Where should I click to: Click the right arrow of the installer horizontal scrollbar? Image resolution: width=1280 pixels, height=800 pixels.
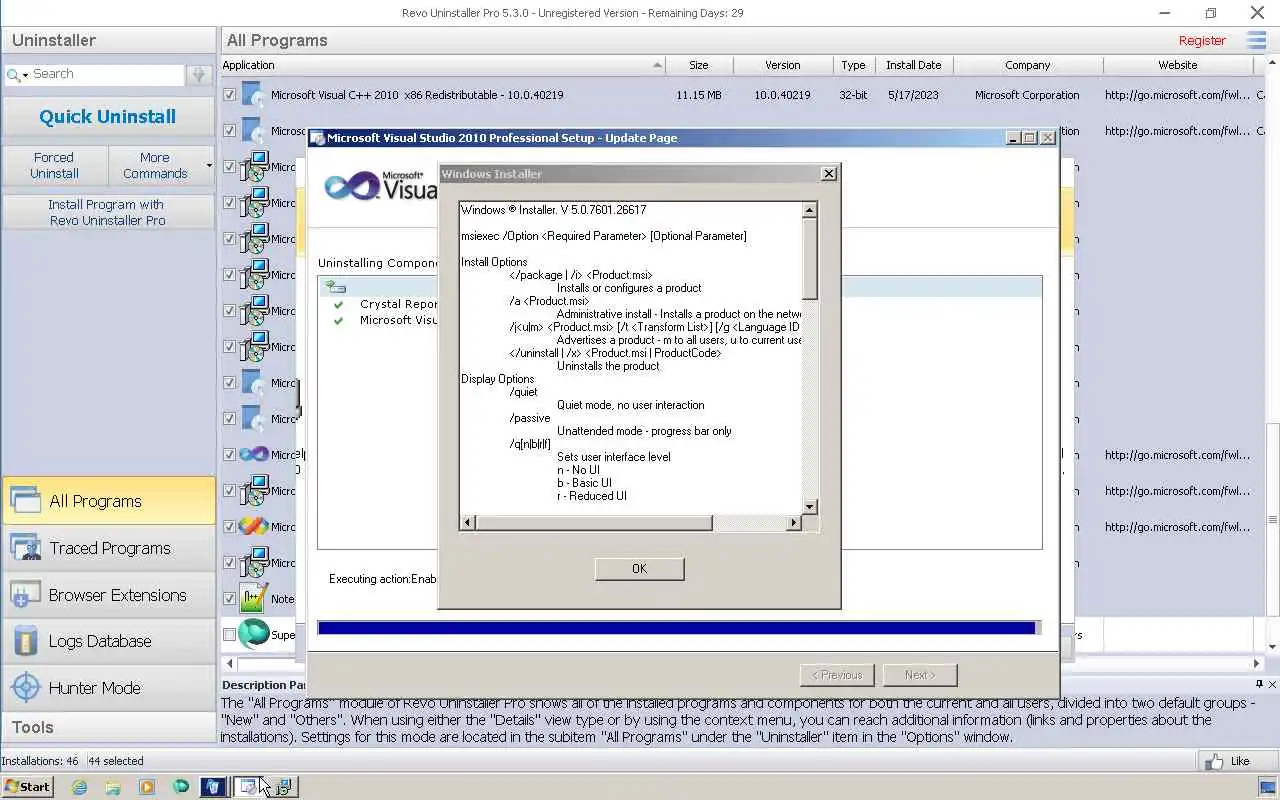pyautogui.click(x=794, y=523)
